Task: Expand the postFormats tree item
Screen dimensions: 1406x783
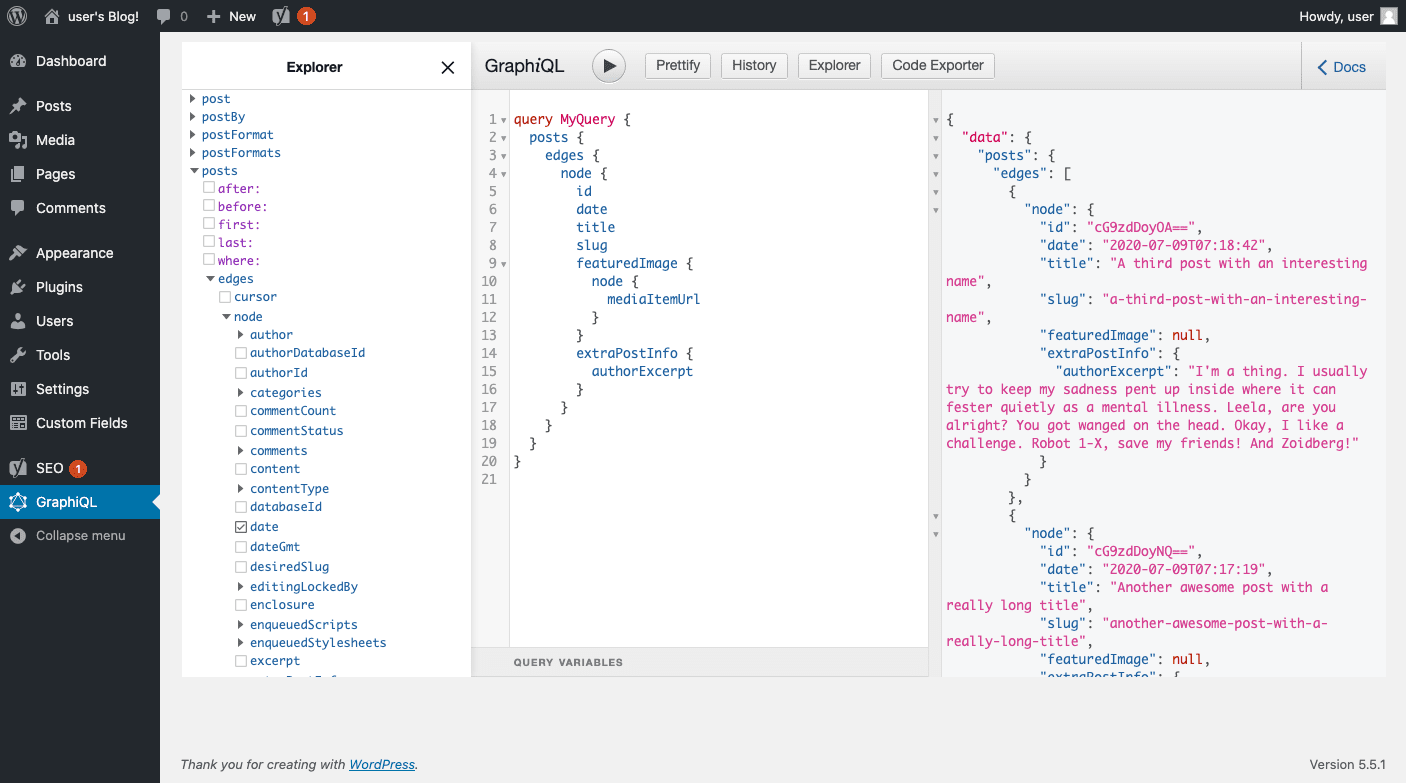Action: [x=191, y=152]
